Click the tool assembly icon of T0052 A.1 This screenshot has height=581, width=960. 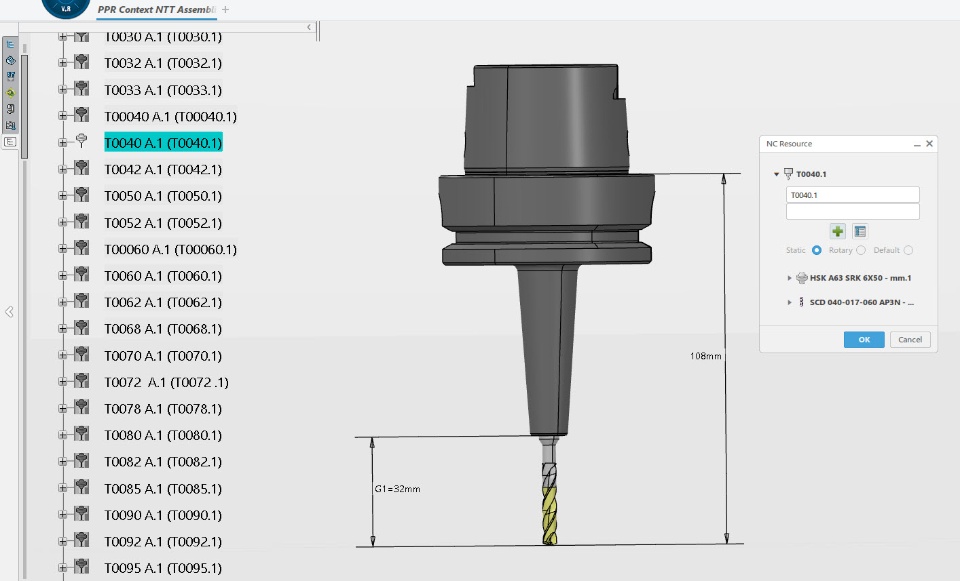(81, 222)
